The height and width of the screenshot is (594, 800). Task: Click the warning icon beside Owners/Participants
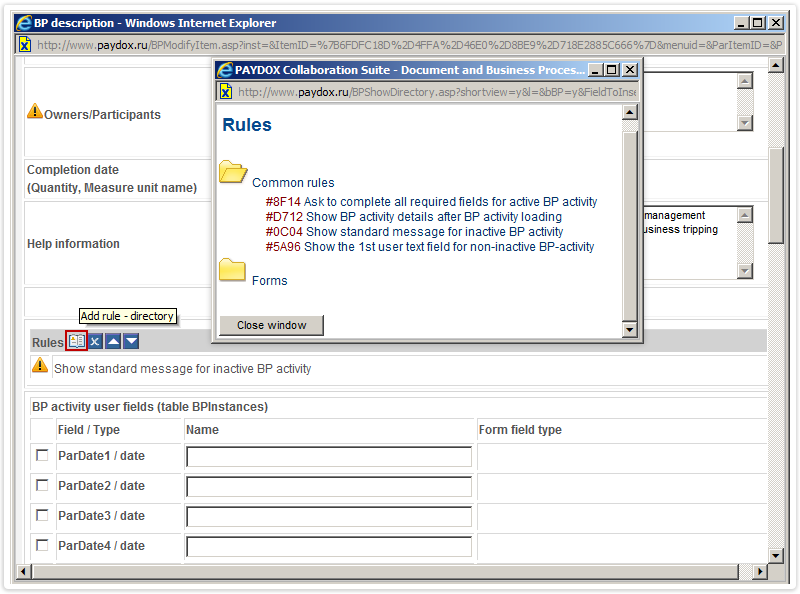coord(35,111)
